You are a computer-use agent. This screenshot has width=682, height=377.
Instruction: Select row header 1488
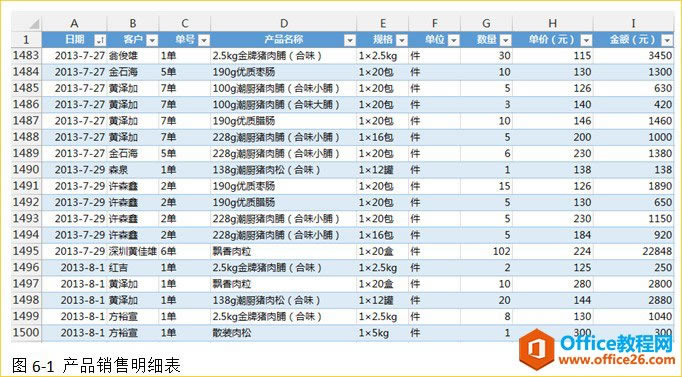click(26, 137)
